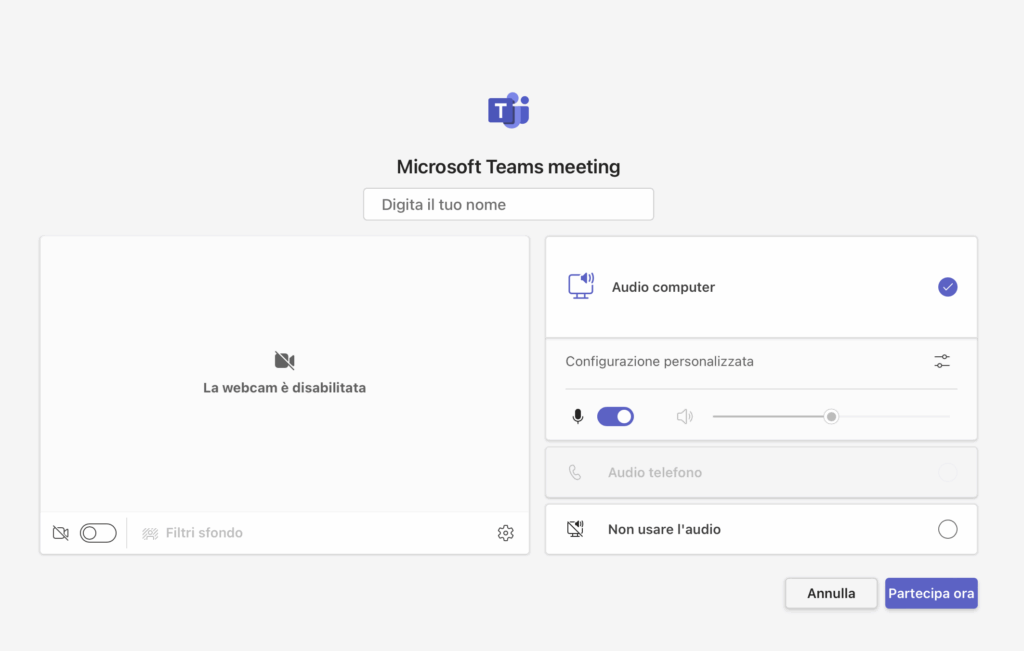Click the no-audio muted monitor icon

(575, 529)
